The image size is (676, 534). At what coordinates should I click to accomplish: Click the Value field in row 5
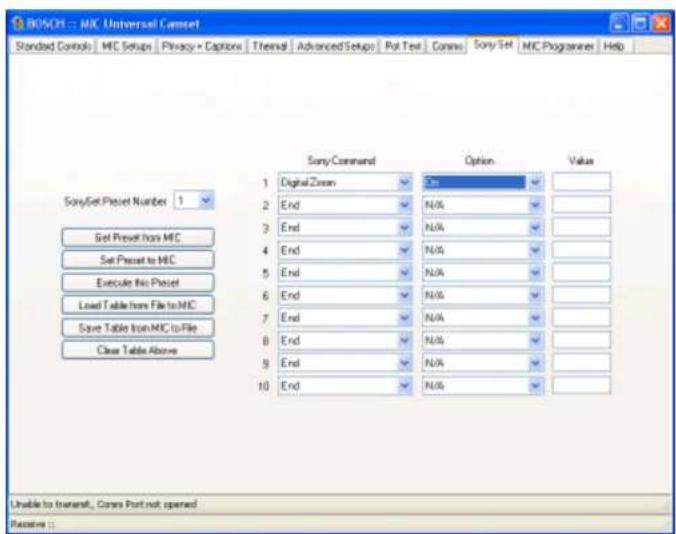click(582, 273)
